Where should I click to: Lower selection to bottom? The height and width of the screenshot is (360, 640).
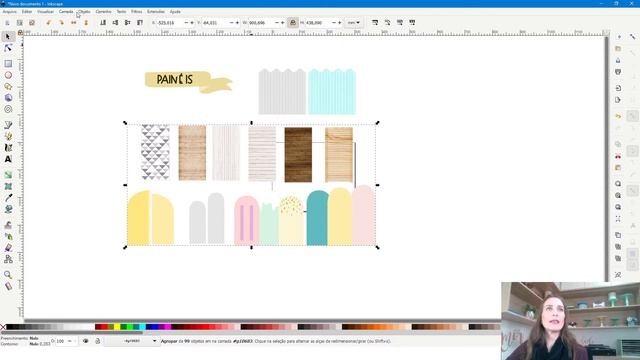tap(103, 23)
